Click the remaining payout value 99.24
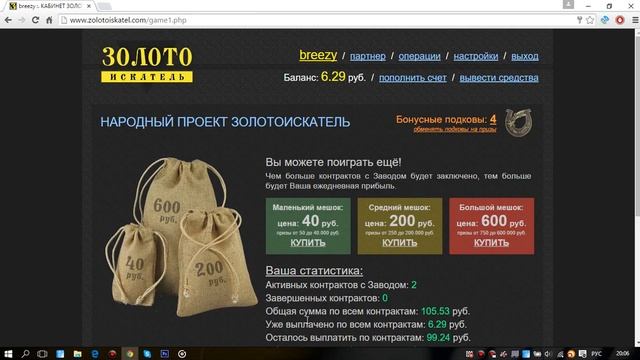 coord(438,338)
